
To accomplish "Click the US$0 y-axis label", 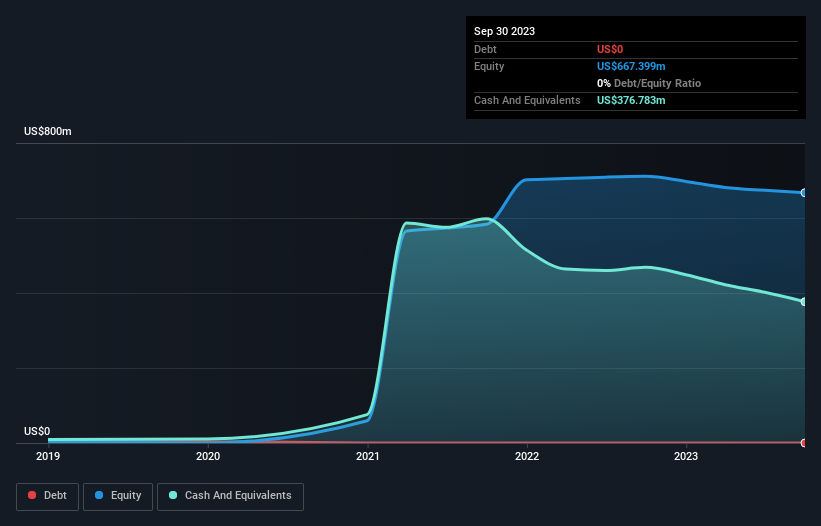I will 37,431.
